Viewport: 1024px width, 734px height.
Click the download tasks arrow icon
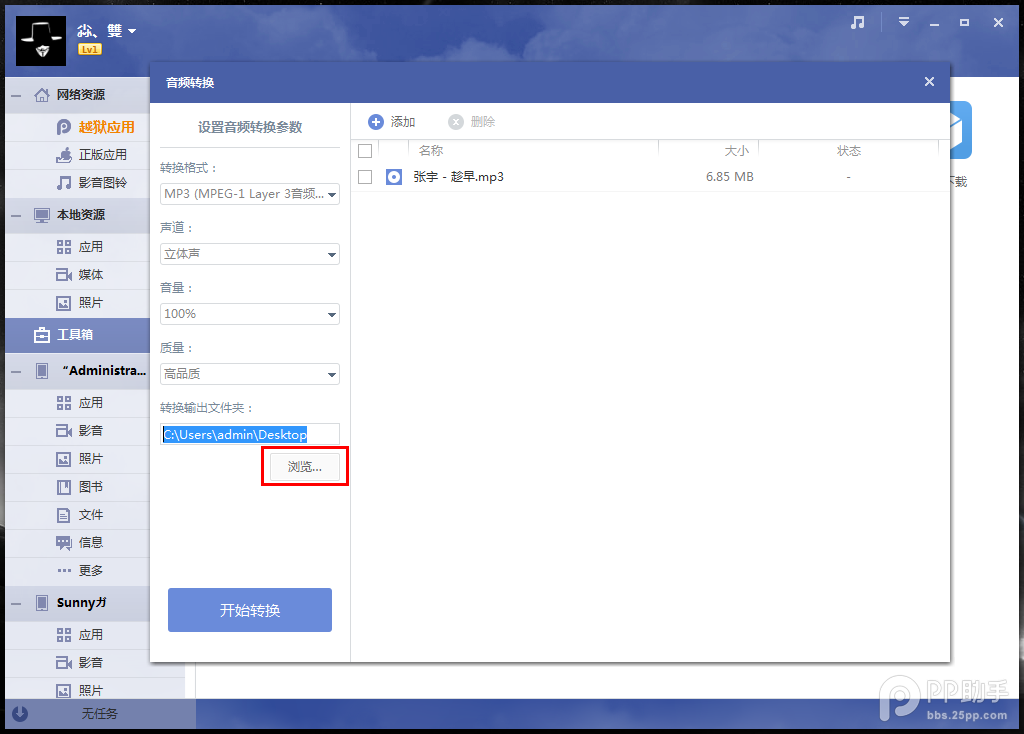(20, 714)
